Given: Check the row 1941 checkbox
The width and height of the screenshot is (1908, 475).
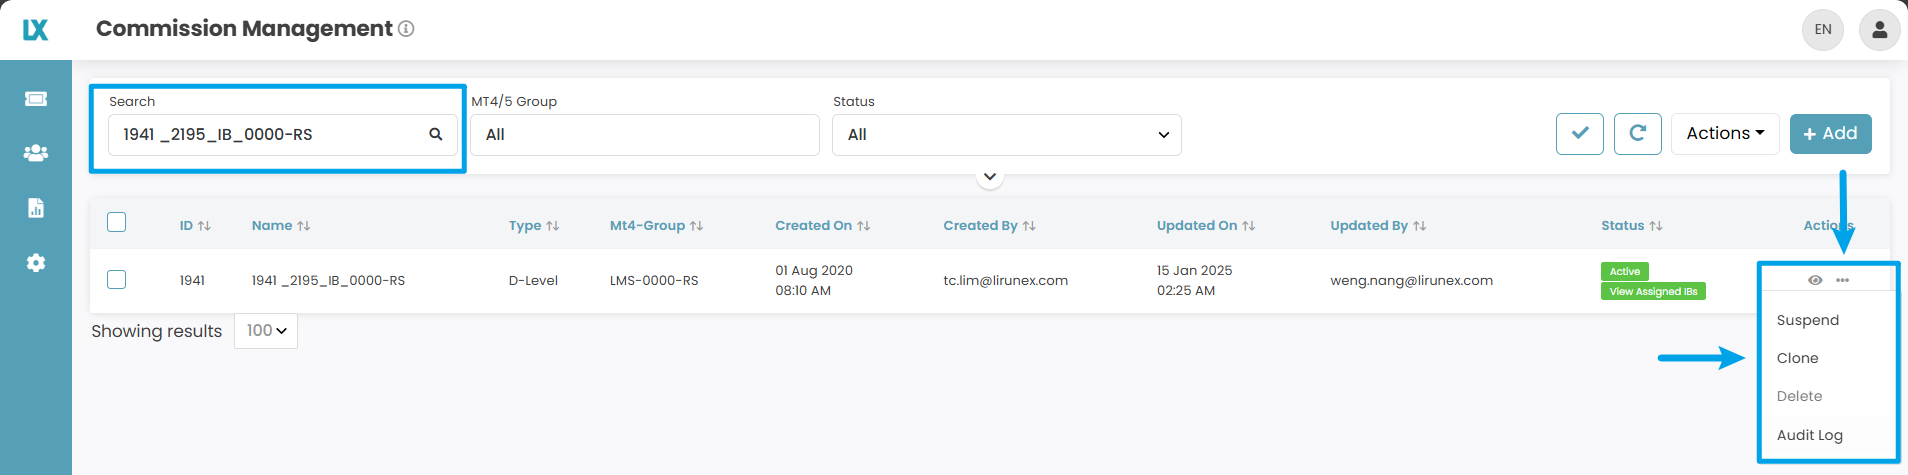Looking at the screenshot, I should click(117, 280).
